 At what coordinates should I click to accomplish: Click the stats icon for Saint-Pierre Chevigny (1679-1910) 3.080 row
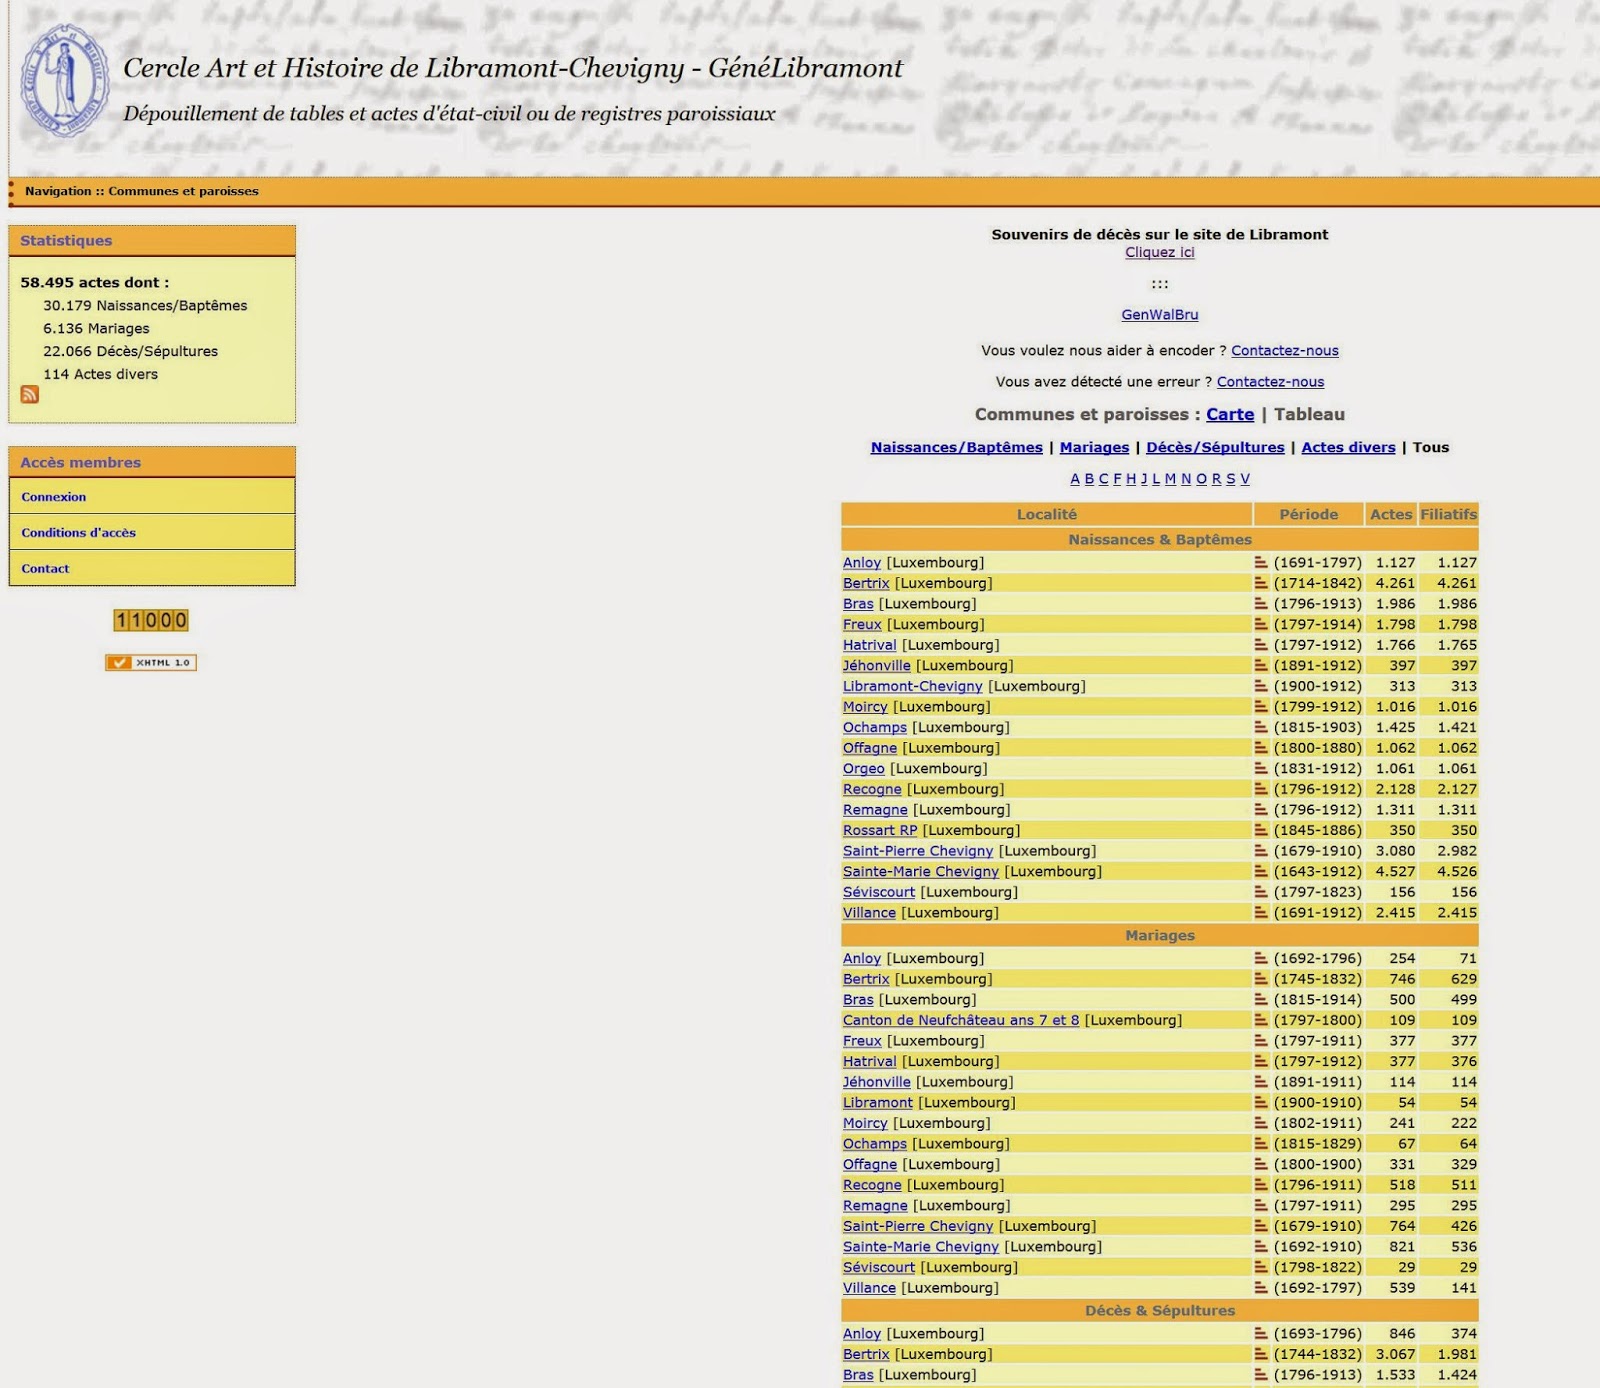tap(1260, 851)
